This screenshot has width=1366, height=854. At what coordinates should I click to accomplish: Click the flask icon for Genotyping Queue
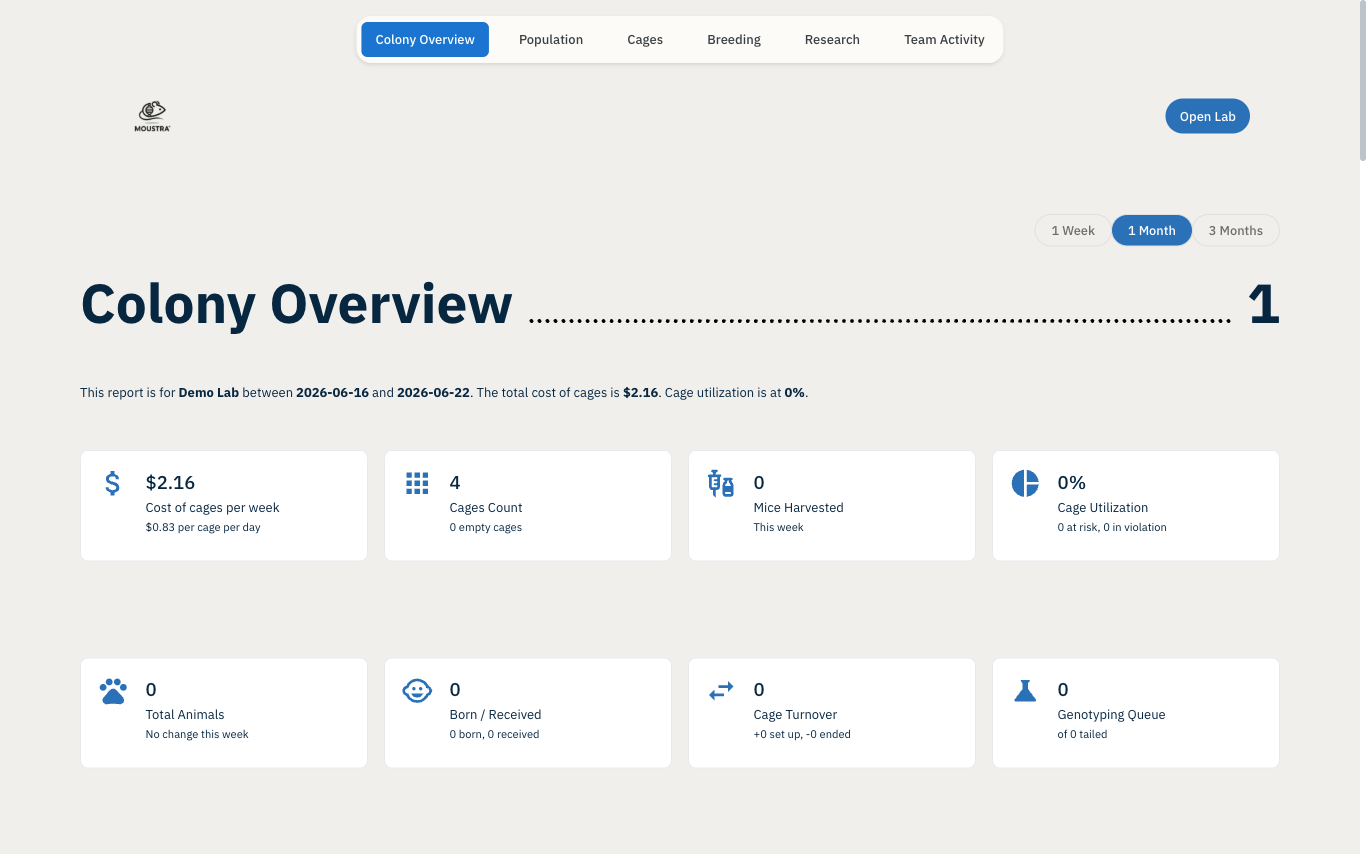pos(1025,690)
